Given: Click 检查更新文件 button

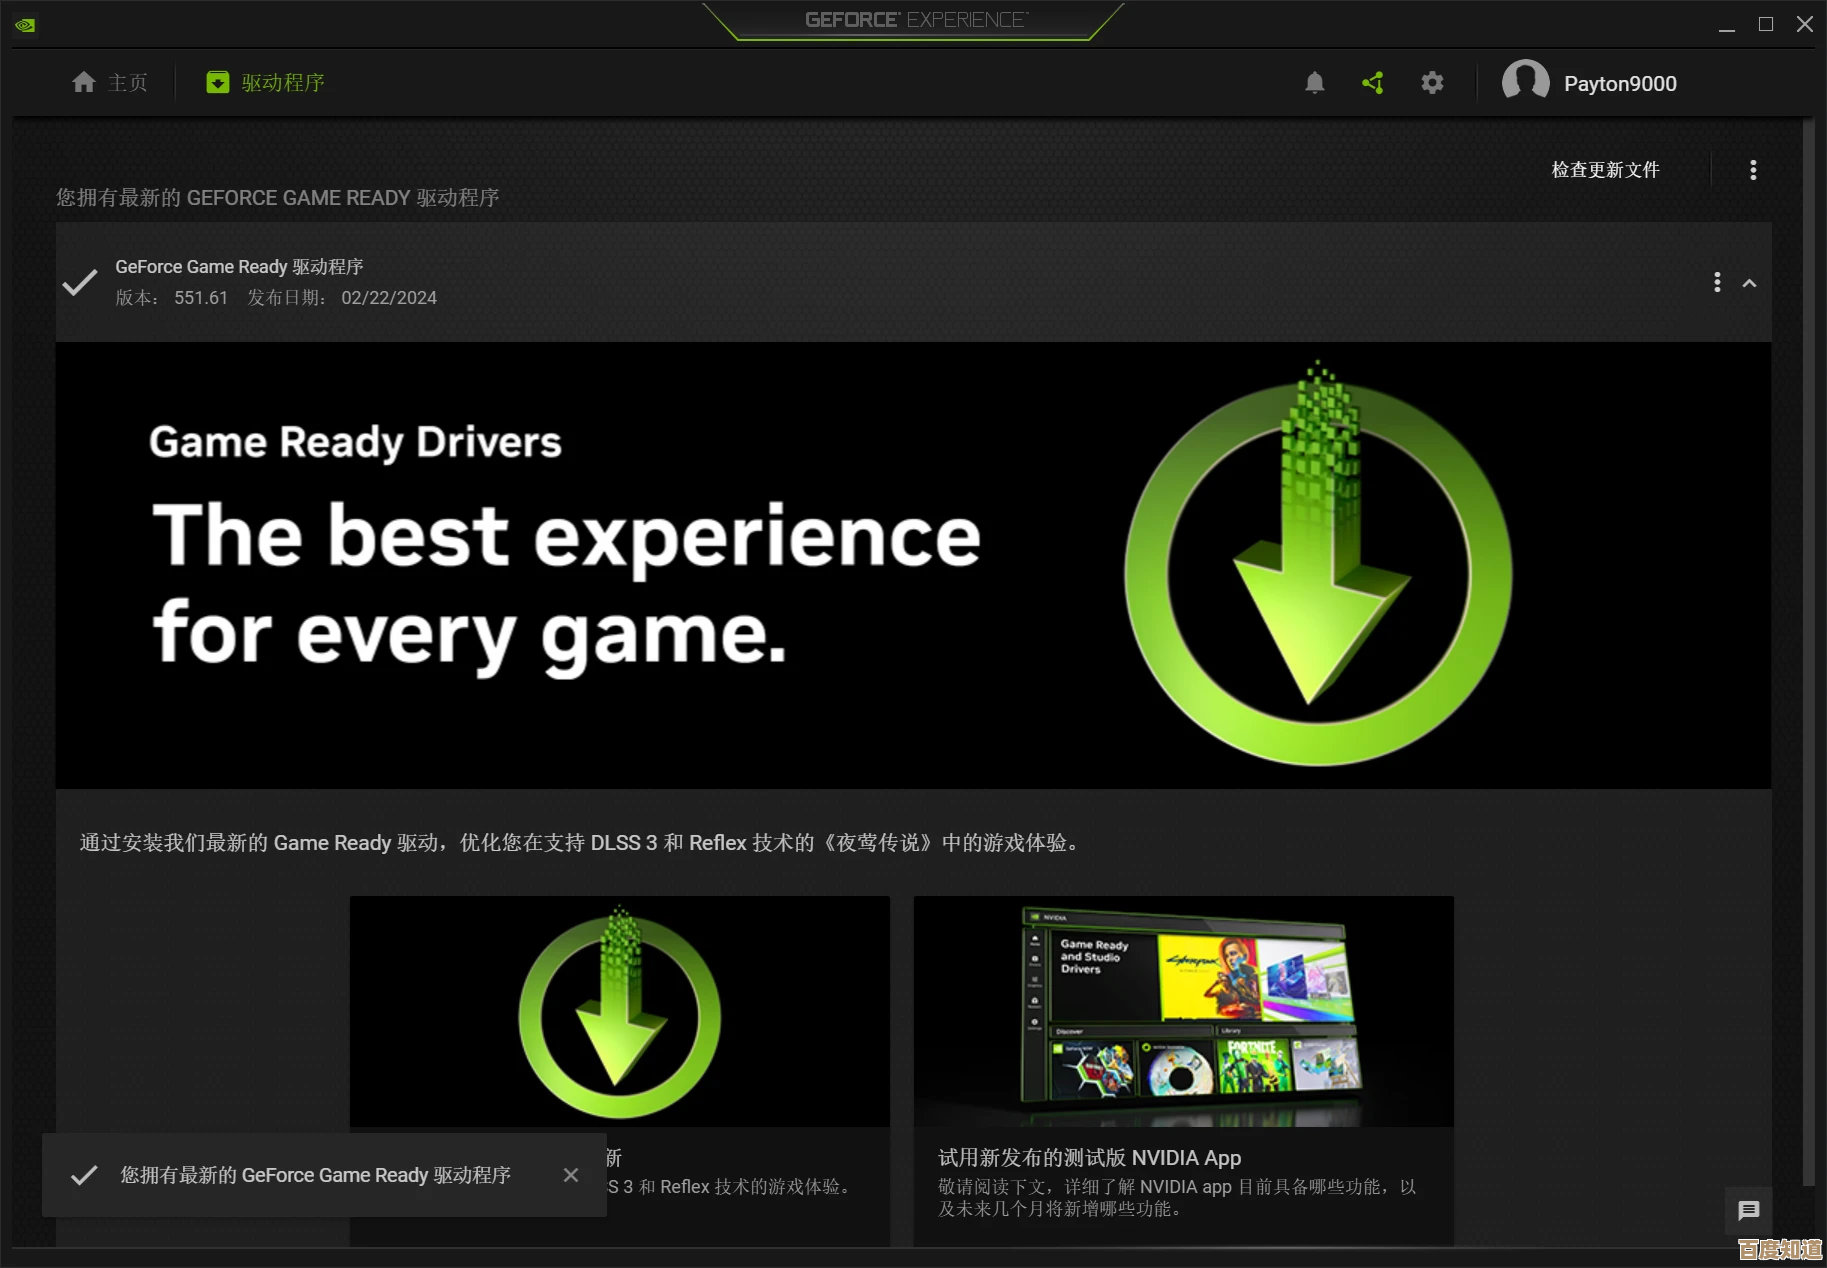Looking at the screenshot, I should coord(1605,170).
